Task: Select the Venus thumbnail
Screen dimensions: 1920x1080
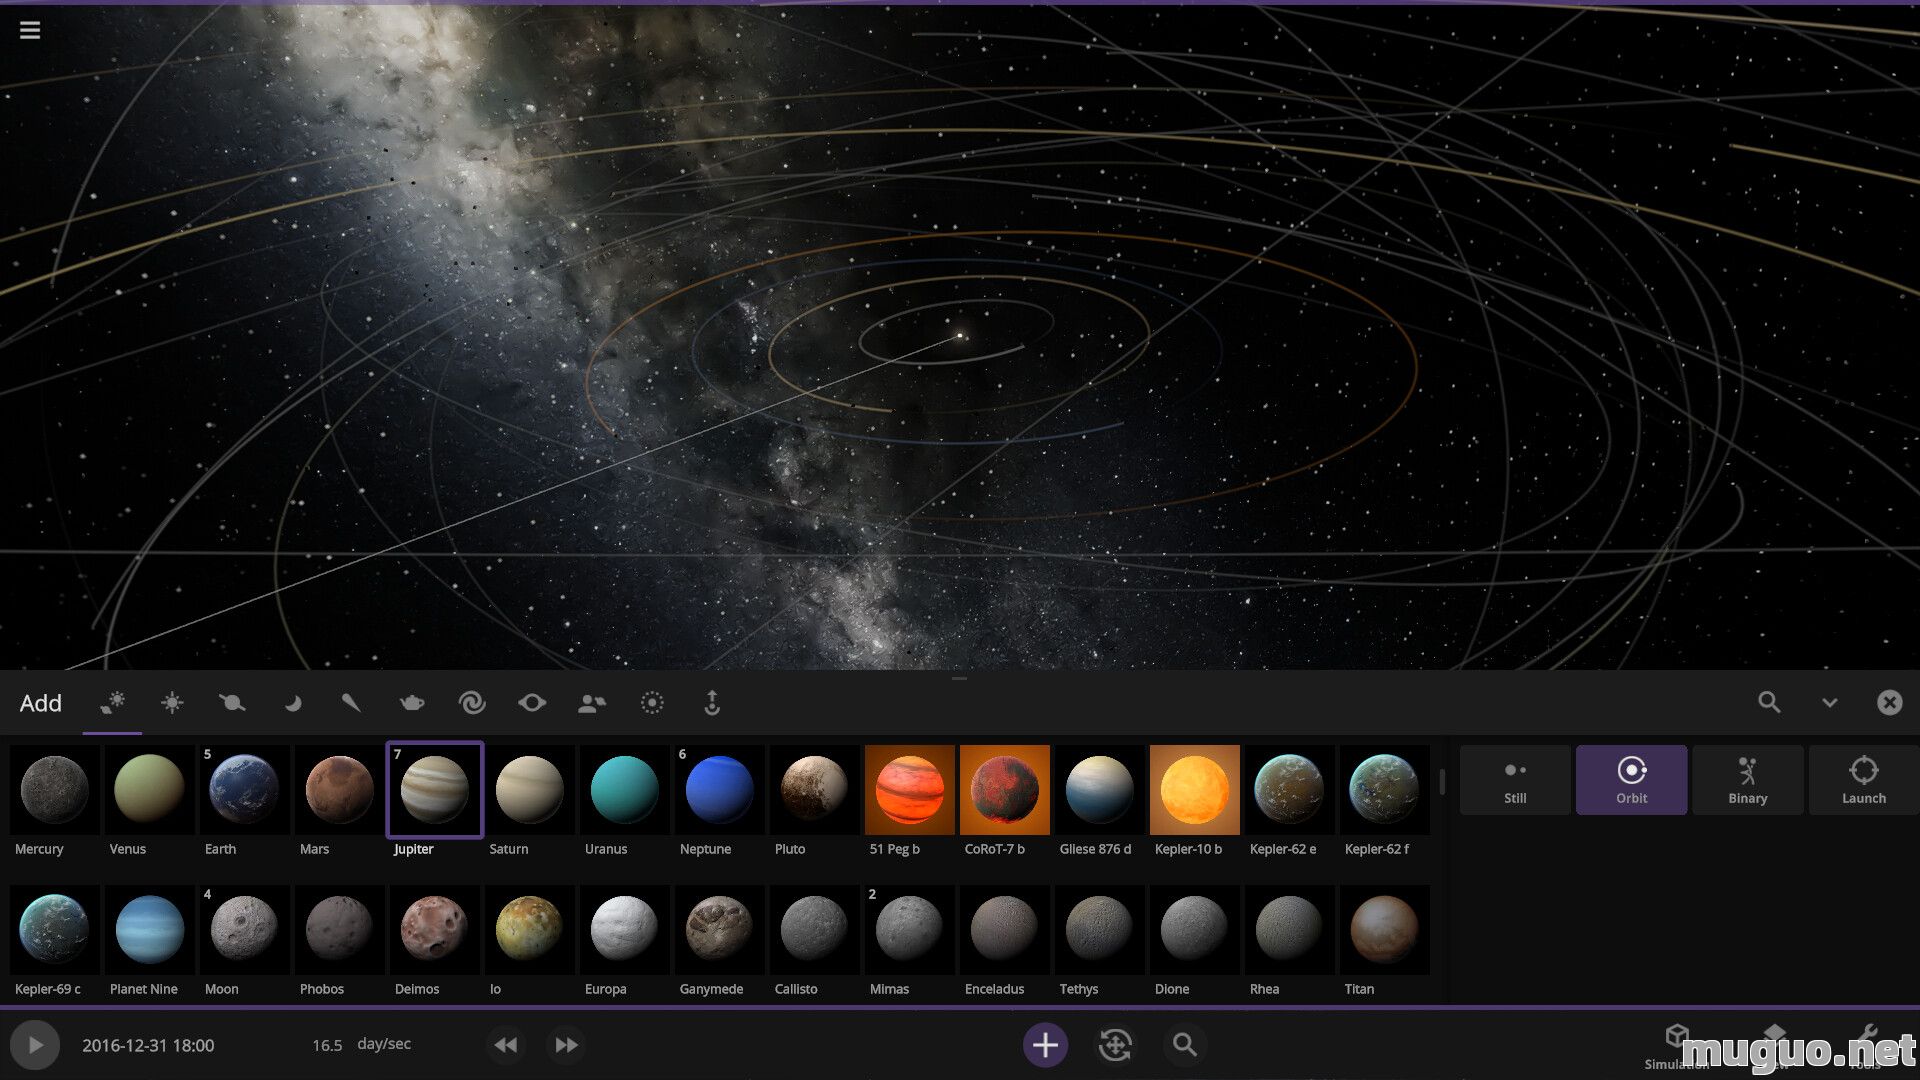Action: pos(149,790)
